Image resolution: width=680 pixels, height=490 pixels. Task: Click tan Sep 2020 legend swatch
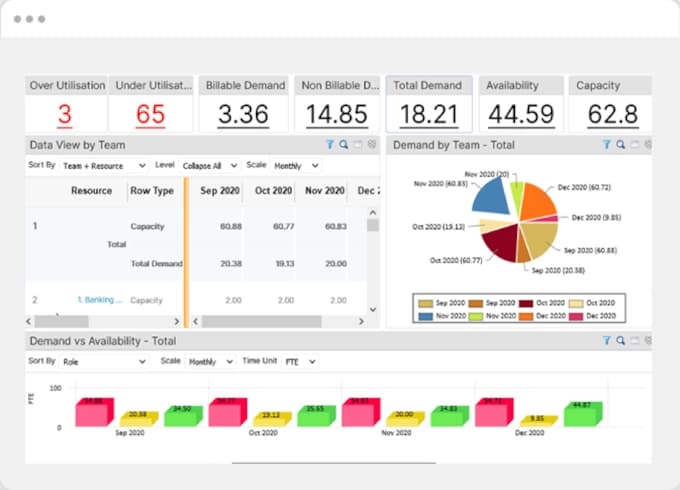pyautogui.click(x=425, y=304)
